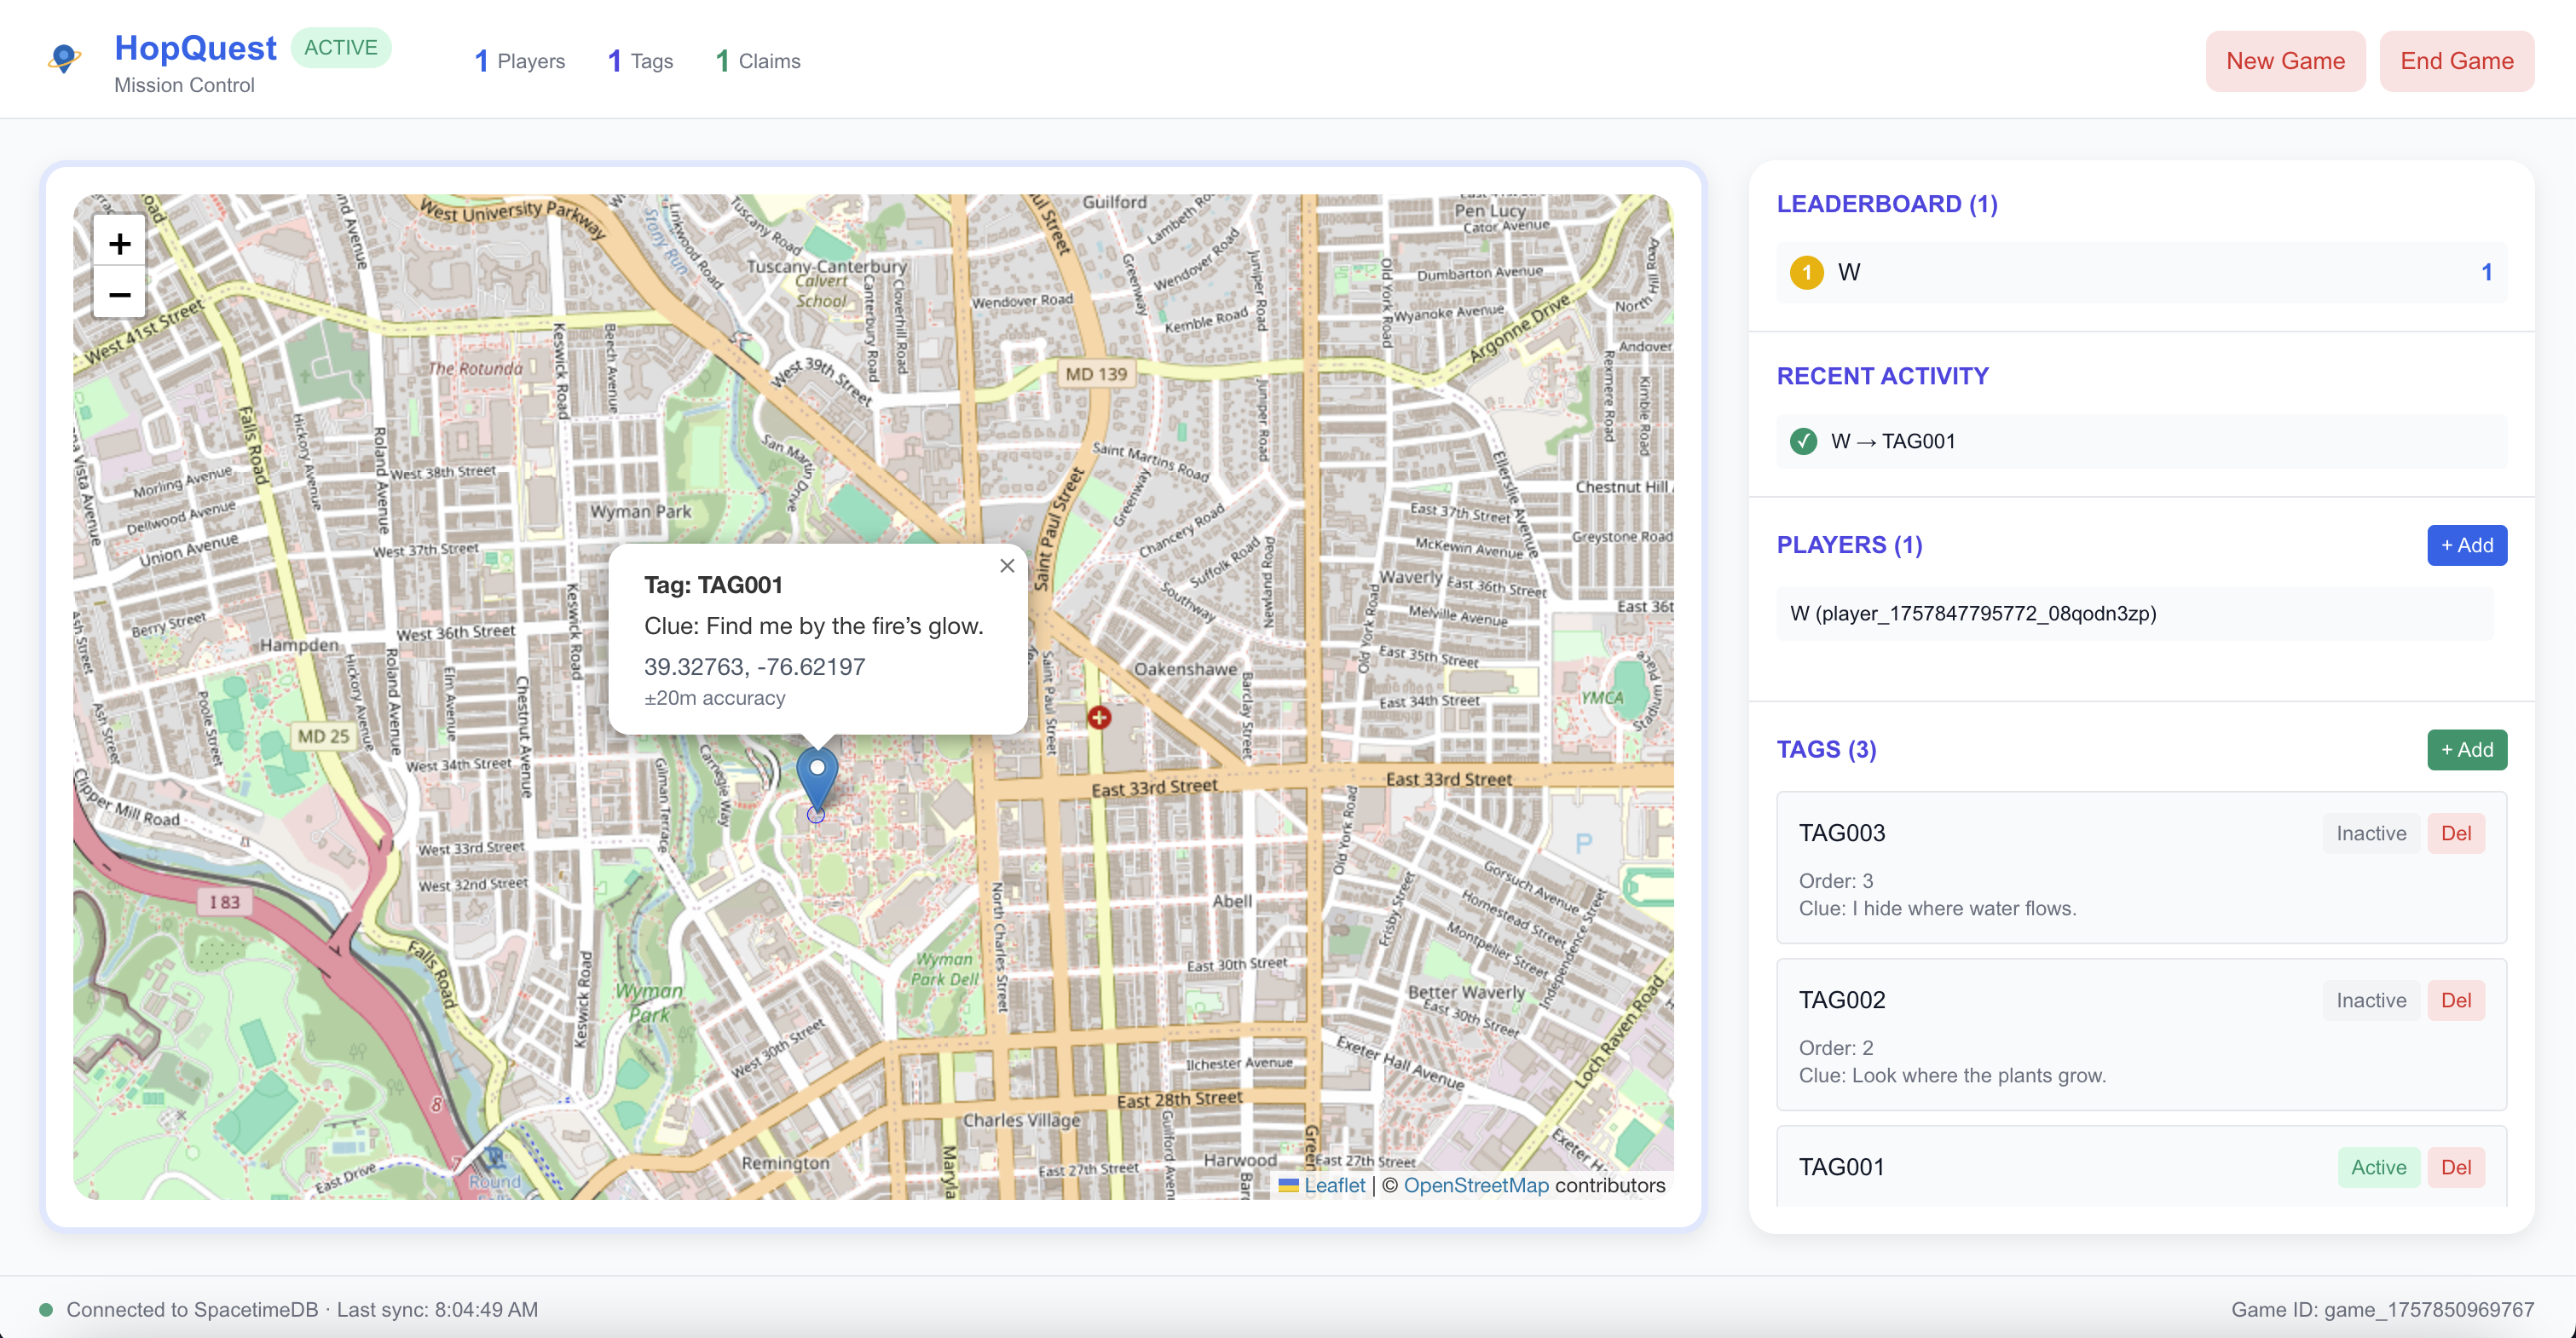Click the green checkmark in Recent Activity
The width and height of the screenshot is (2576, 1338).
1802,441
